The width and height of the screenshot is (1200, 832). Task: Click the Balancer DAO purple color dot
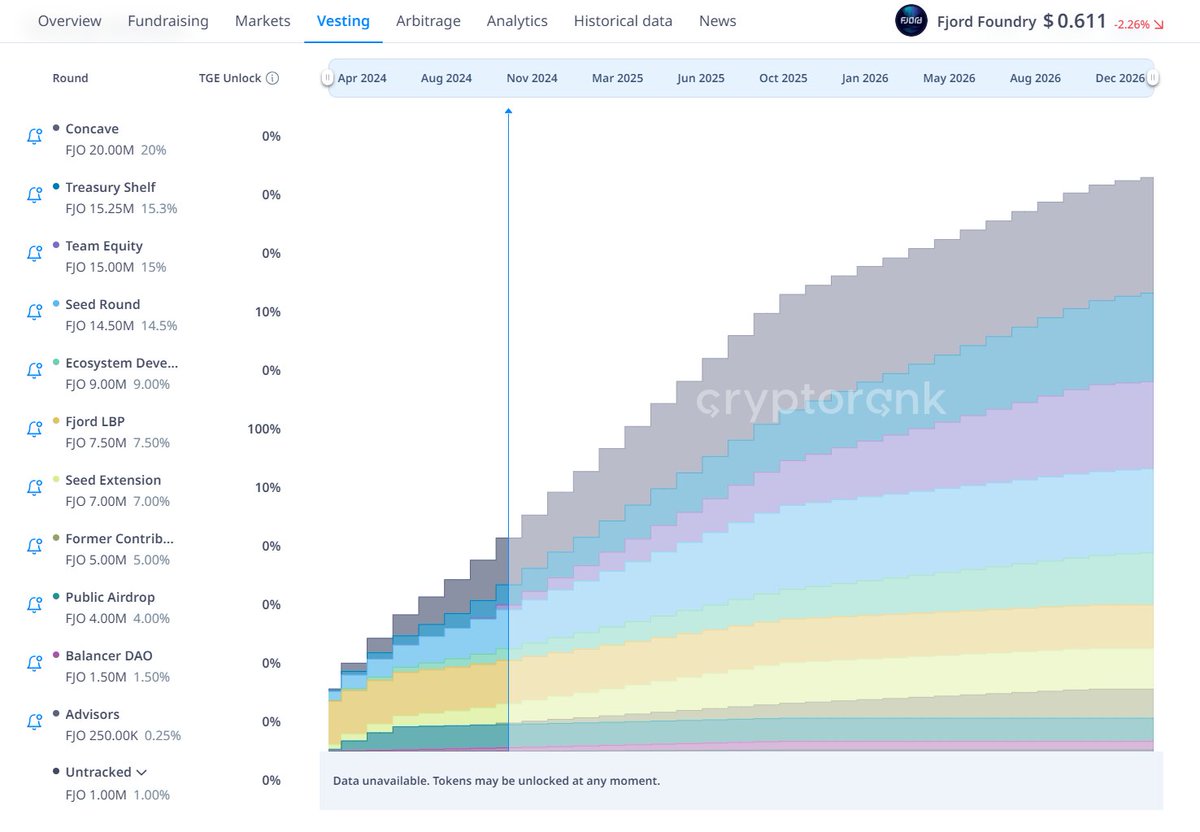(56, 655)
